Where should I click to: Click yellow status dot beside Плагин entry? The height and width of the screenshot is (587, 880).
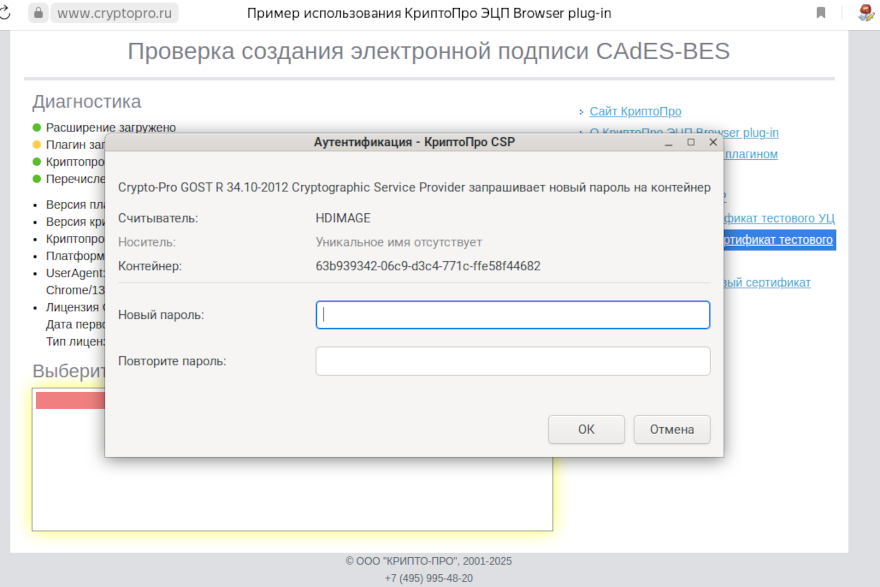coord(36,145)
